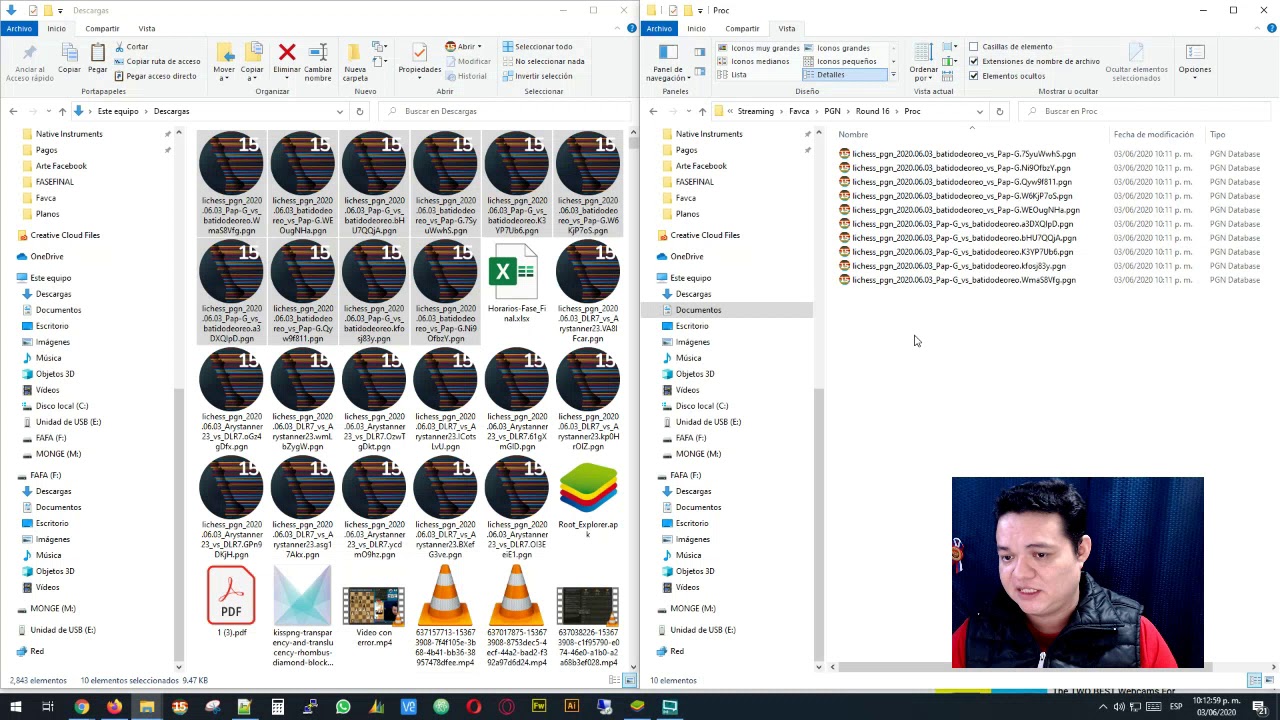Create a Nueva carpeta
Screen dimensions: 1280x720
pyautogui.click(x=355, y=62)
